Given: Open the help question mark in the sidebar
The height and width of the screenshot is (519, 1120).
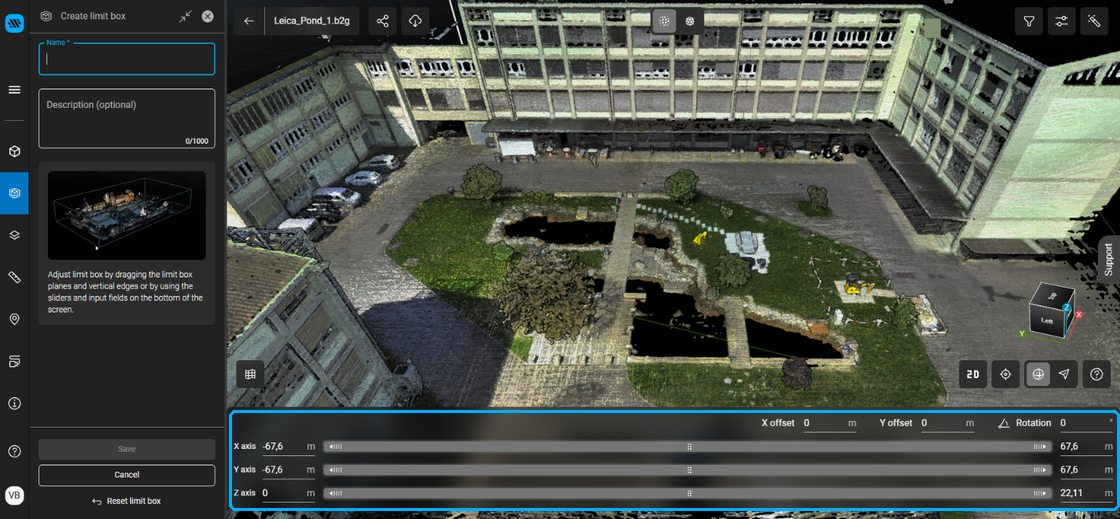Looking at the screenshot, I should point(14,451).
